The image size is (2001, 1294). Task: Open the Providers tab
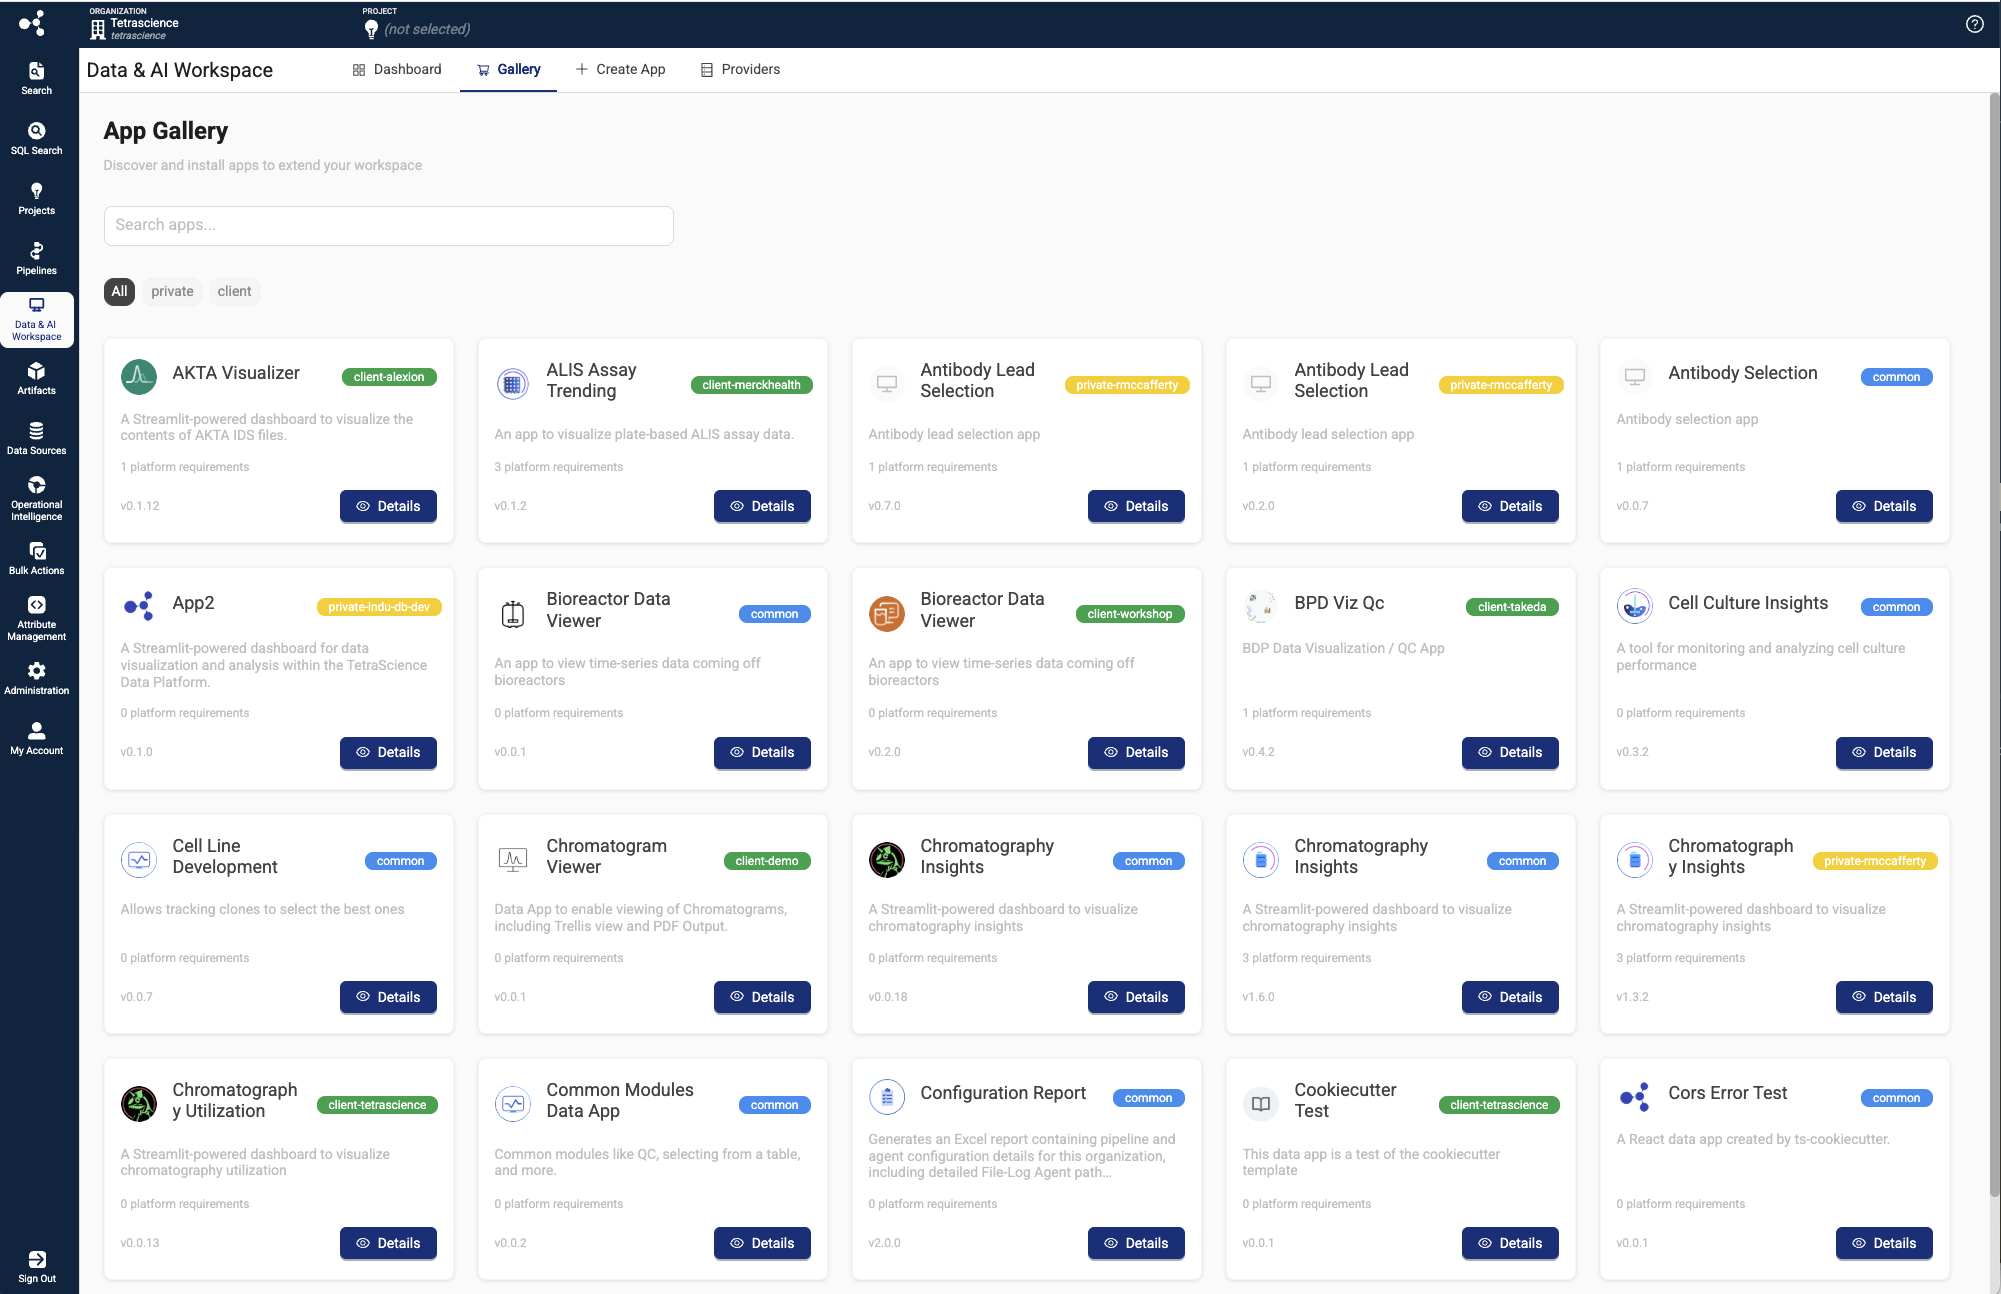[740, 69]
